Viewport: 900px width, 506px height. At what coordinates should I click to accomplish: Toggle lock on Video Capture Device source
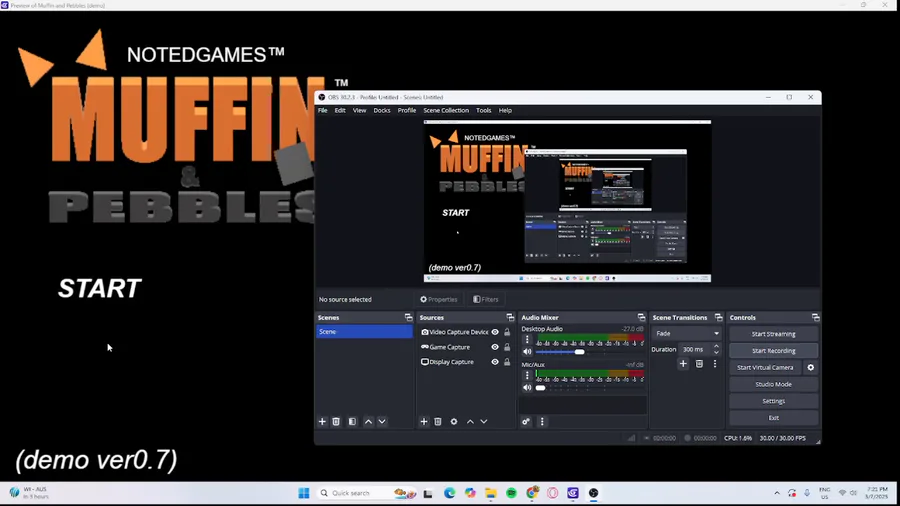click(x=507, y=332)
